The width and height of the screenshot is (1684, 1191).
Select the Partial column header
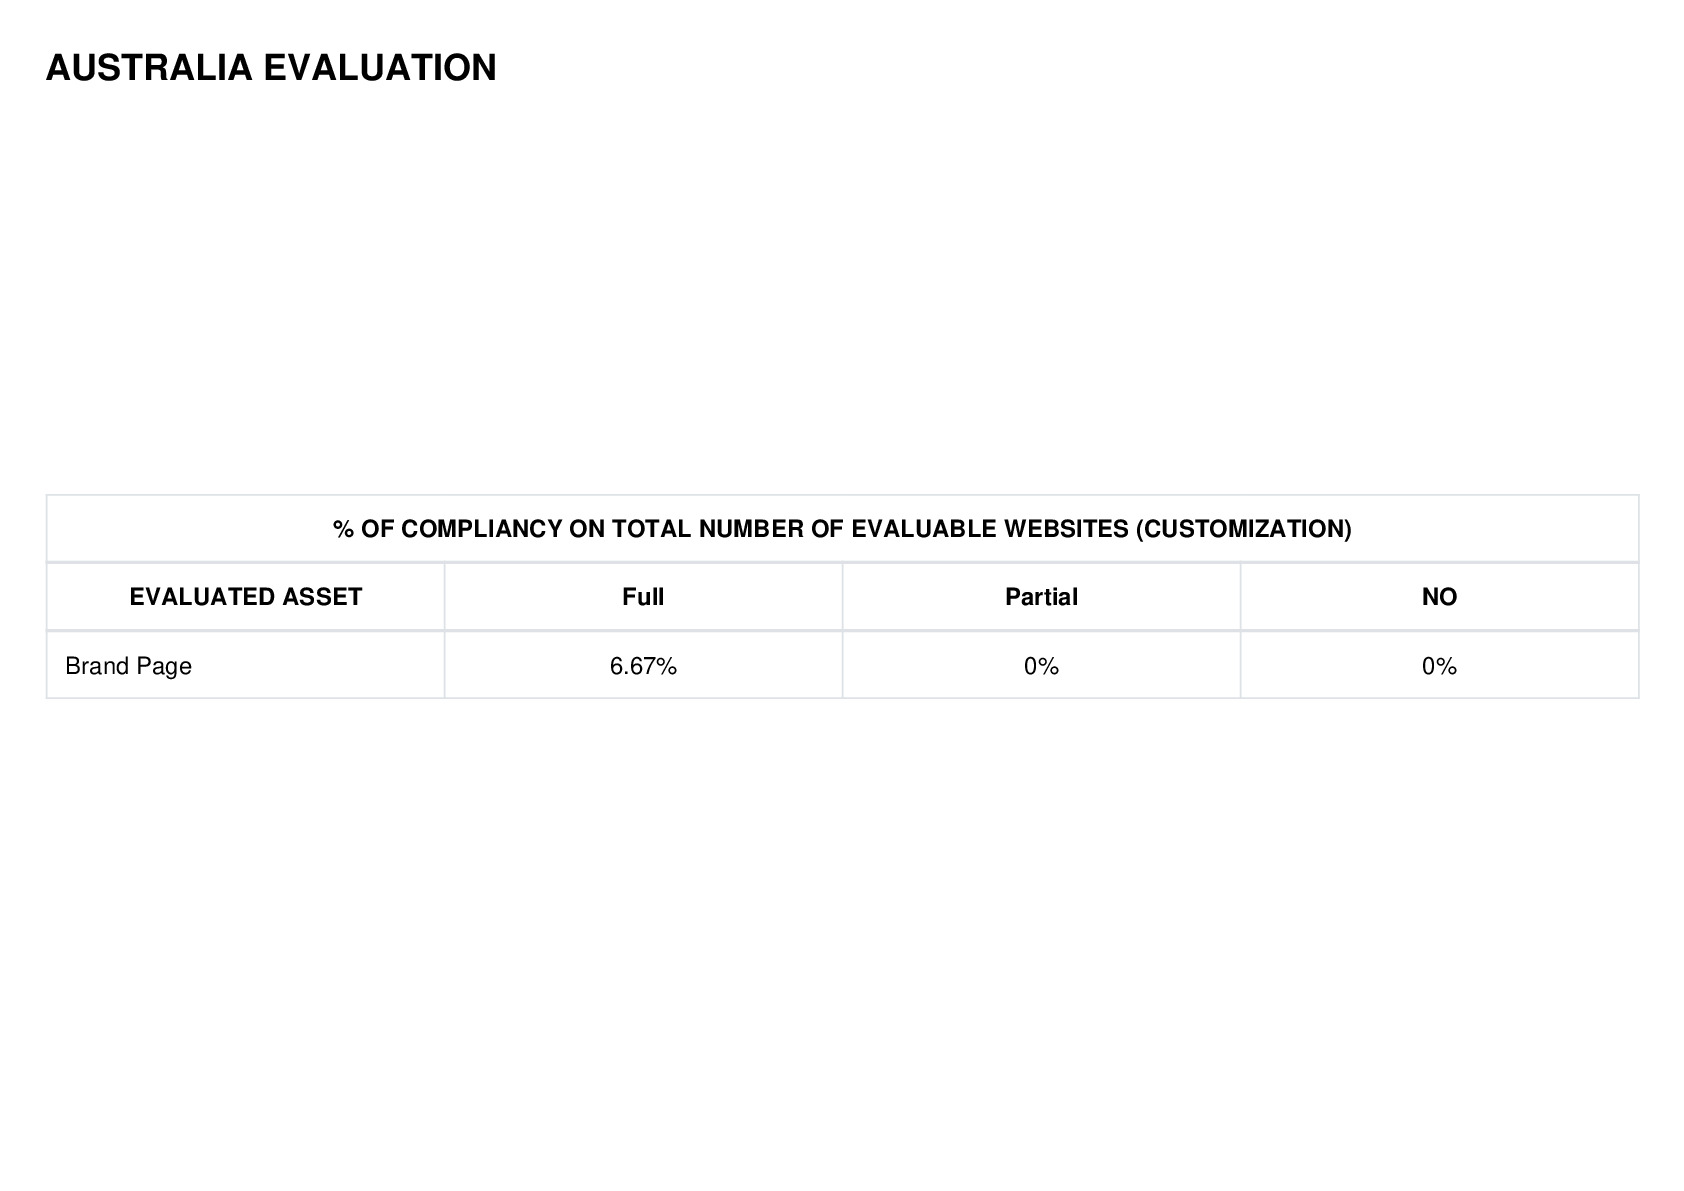pos(1041,597)
